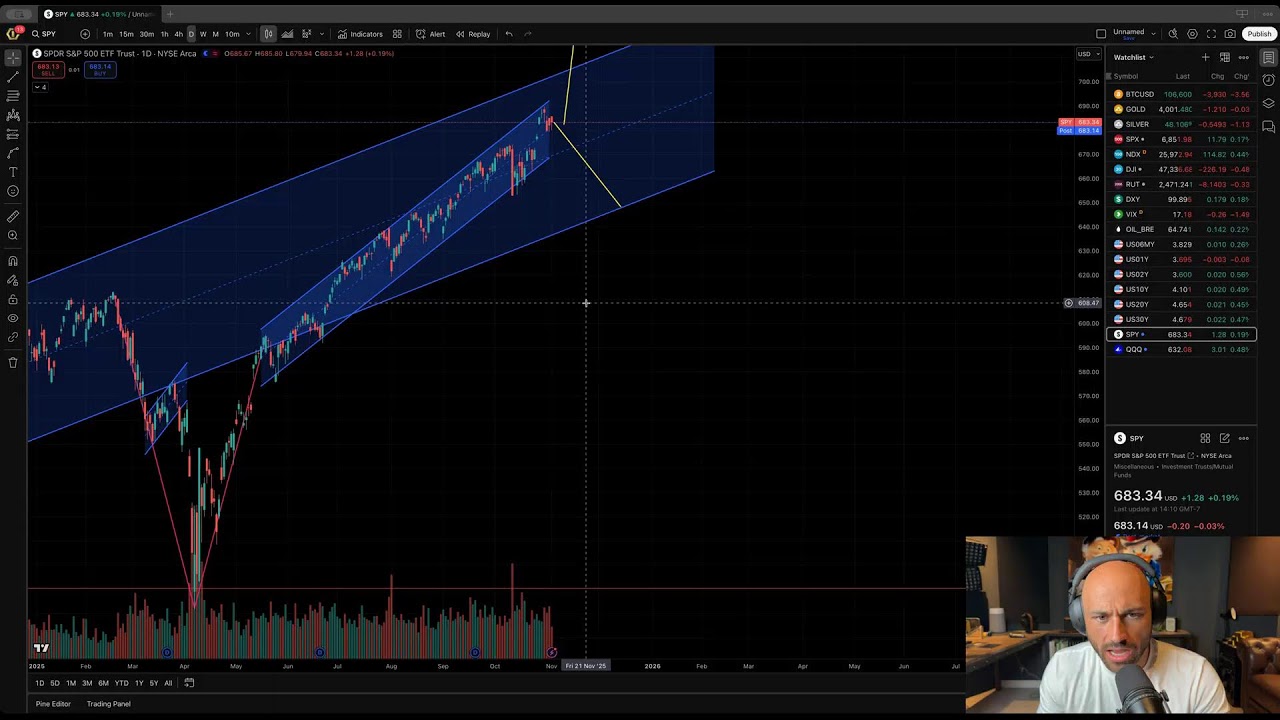Expand collapsed indicators legend arrow

(x=39, y=87)
